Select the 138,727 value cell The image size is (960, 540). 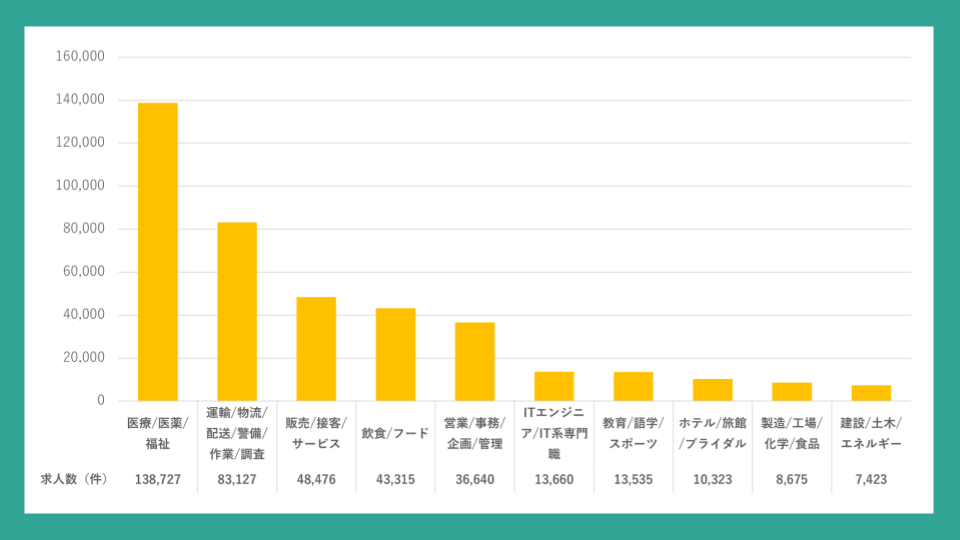coord(157,480)
